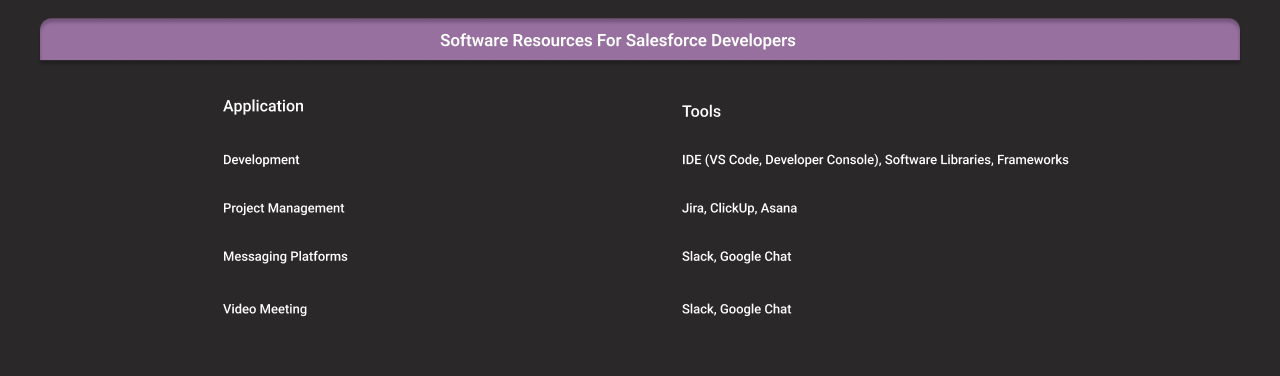Click the 'IDE (VS Code, Developer Console)' tools text
This screenshot has height=376, width=1280.
pos(781,160)
